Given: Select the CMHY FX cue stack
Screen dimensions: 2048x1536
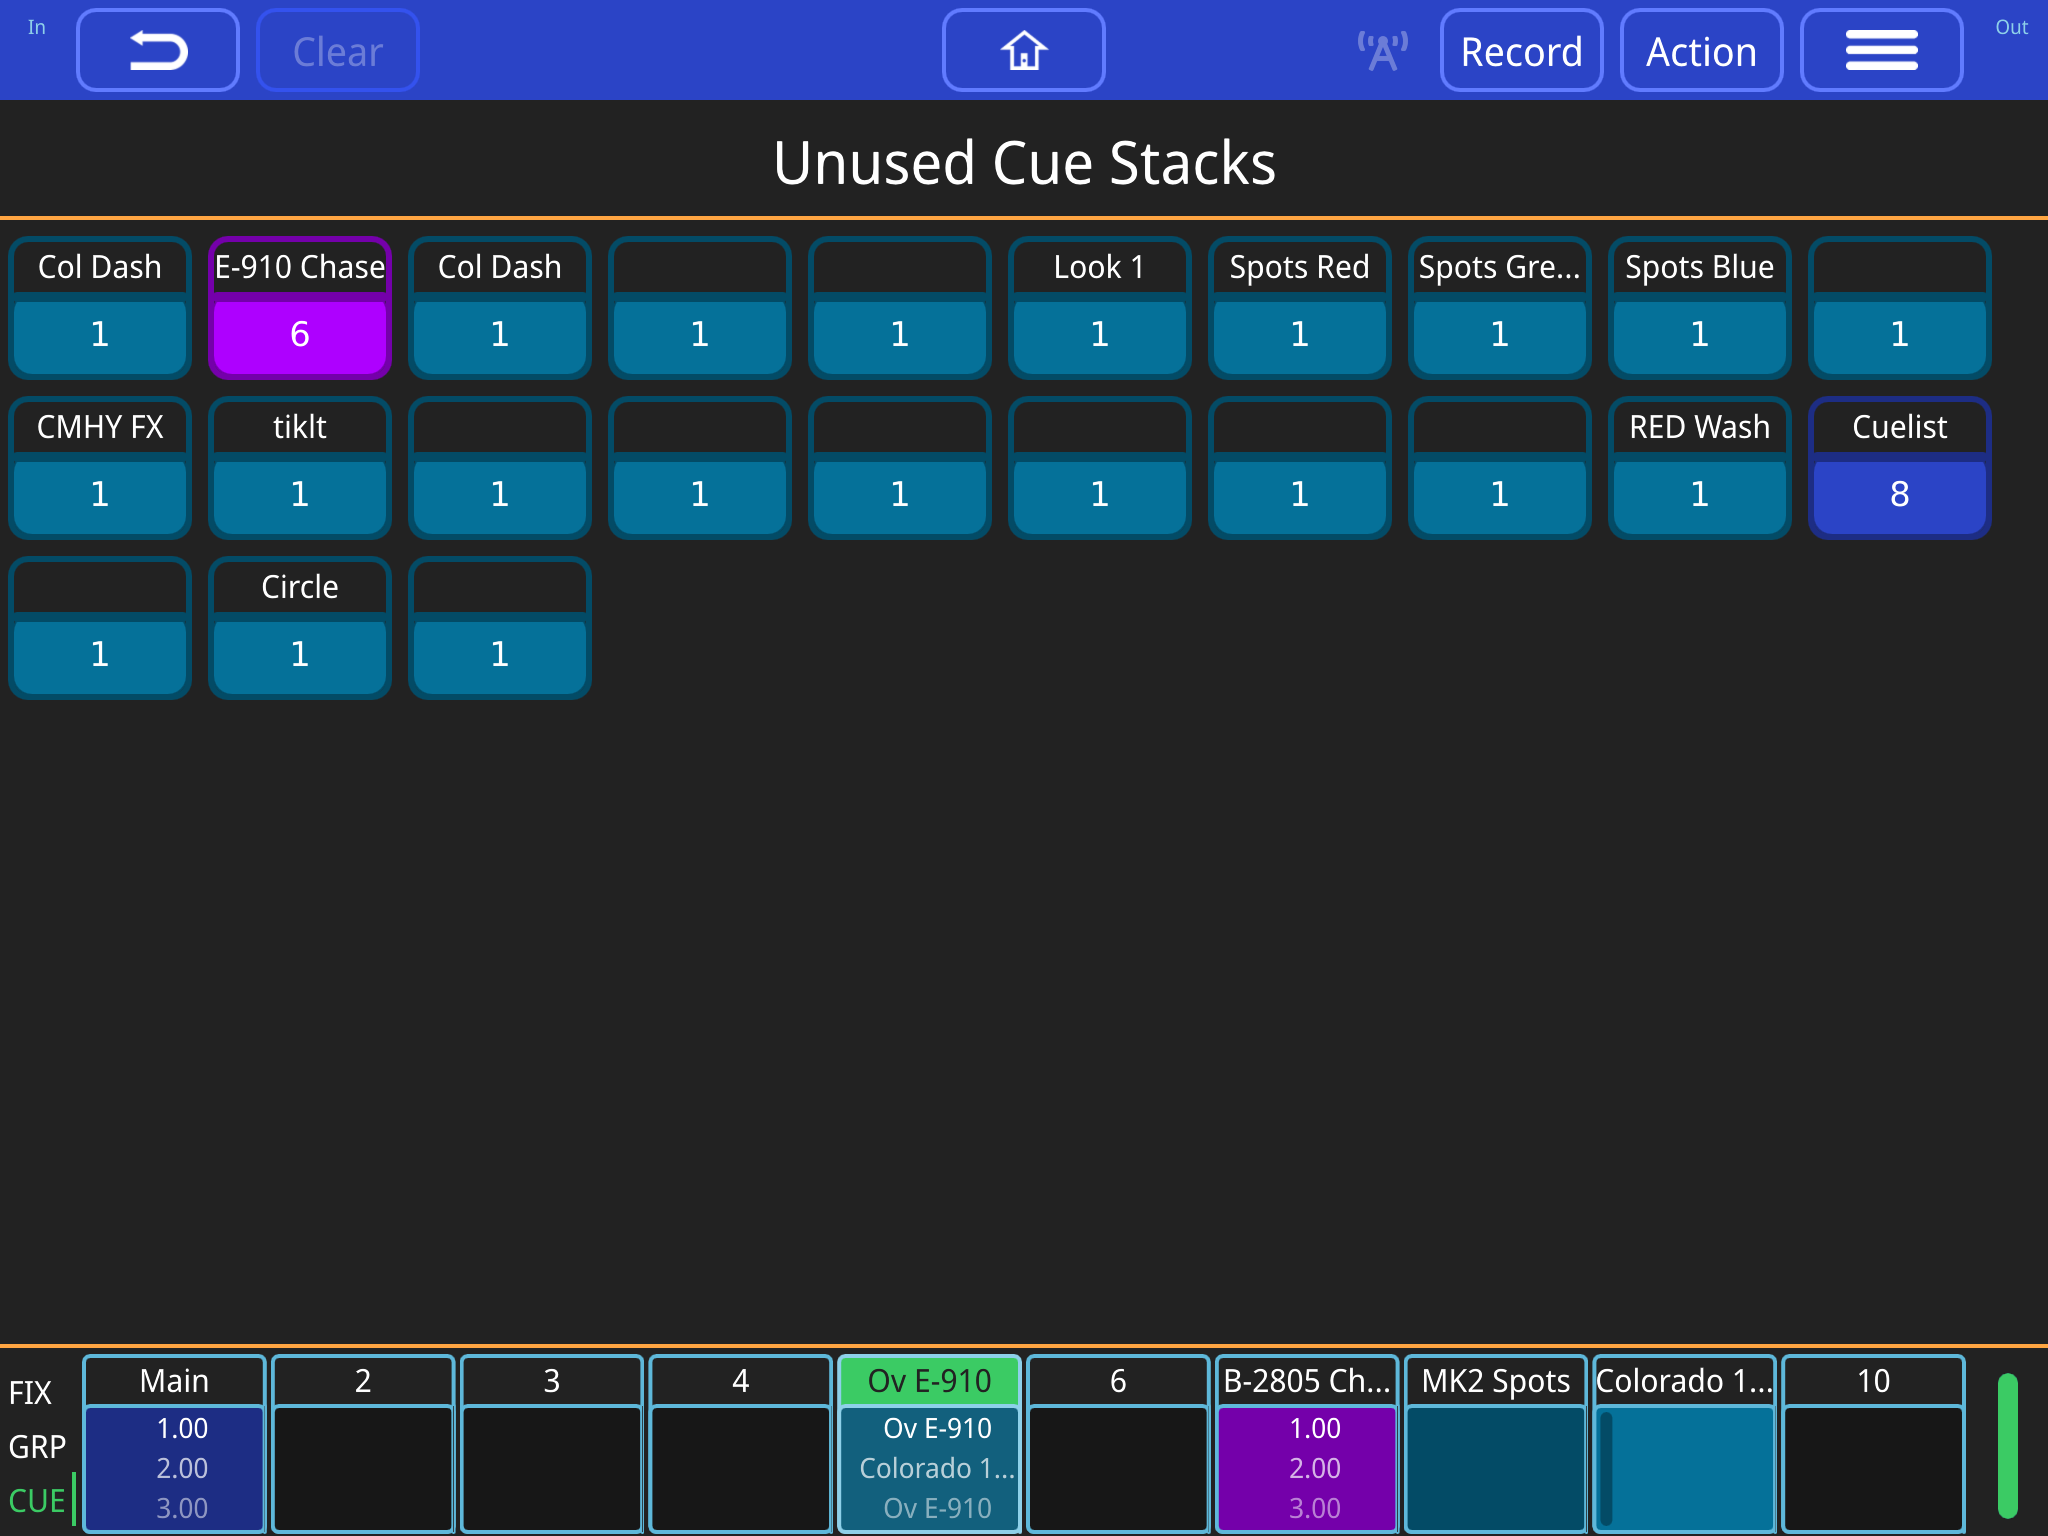Looking at the screenshot, I should tap(99, 468).
